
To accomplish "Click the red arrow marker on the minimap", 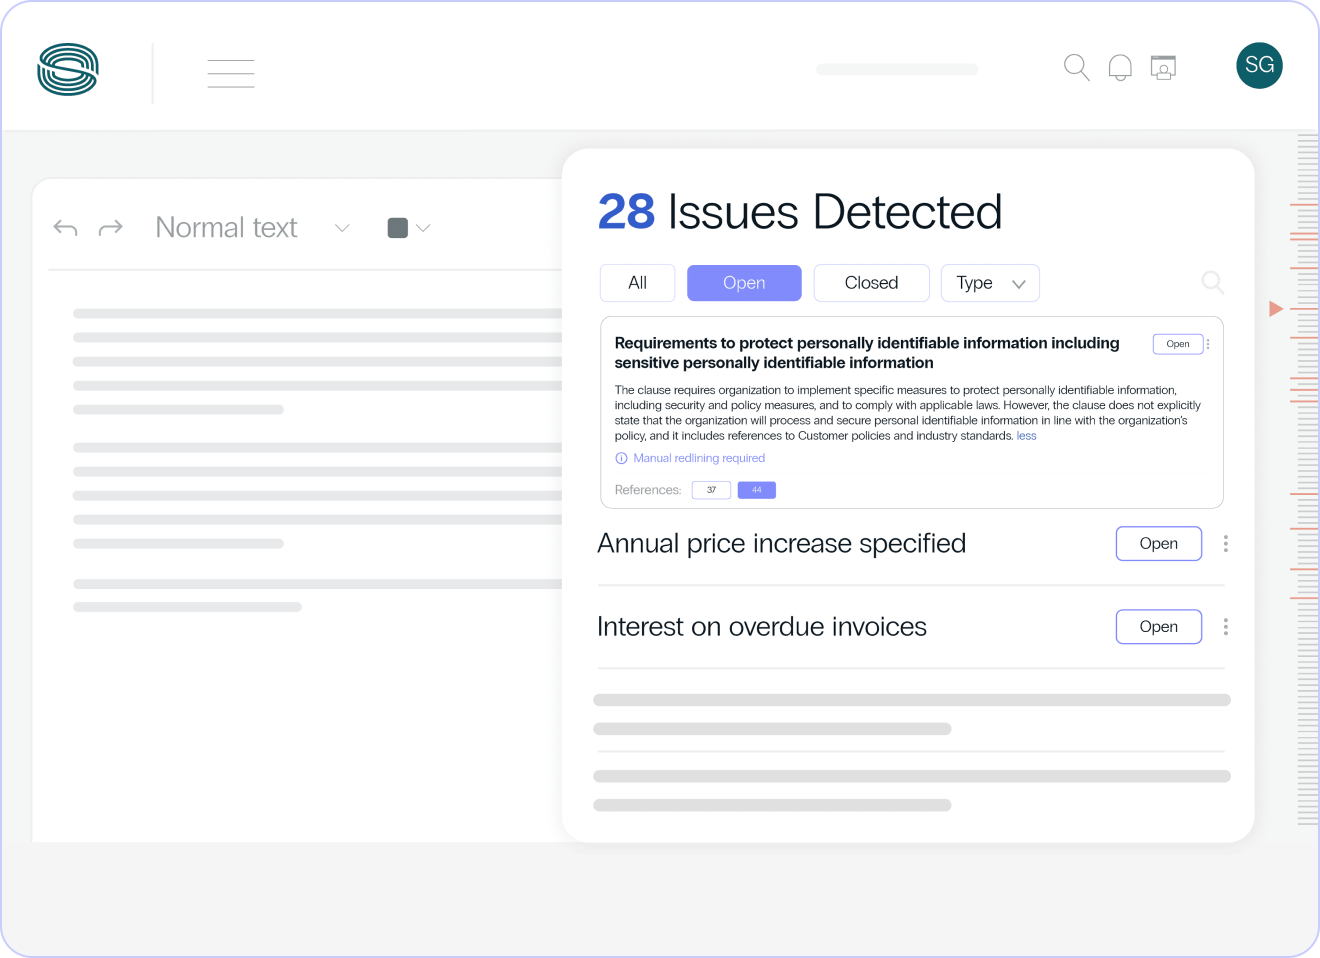I will [1276, 309].
